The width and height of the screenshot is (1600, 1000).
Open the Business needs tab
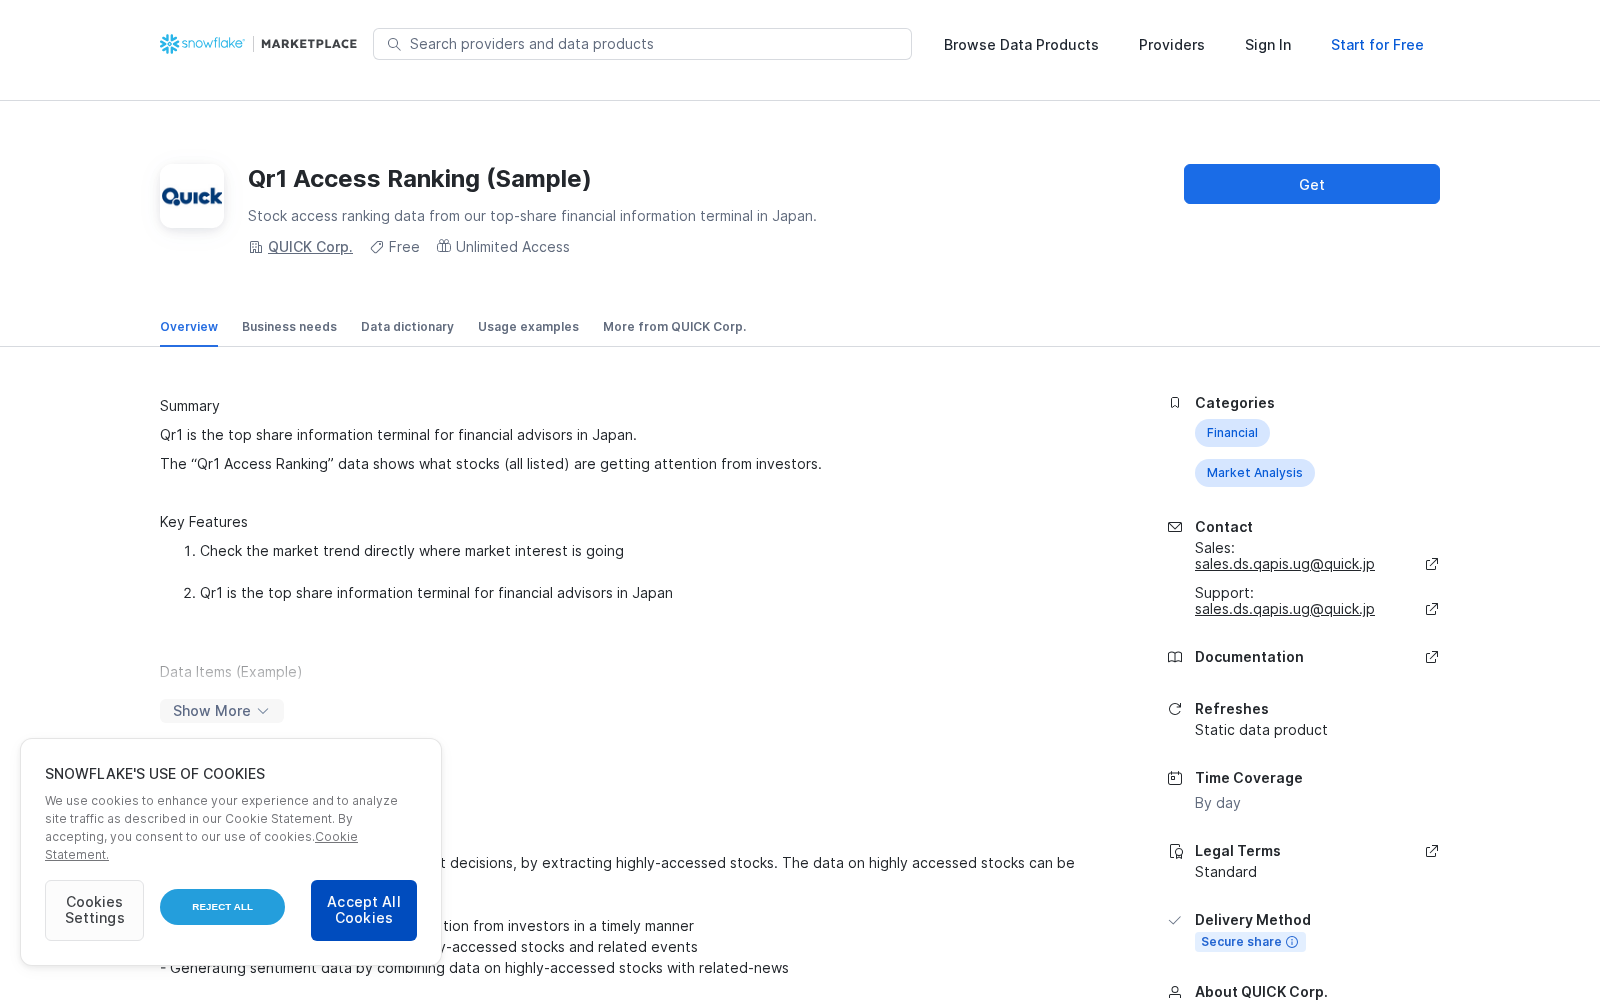tap(289, 327)
